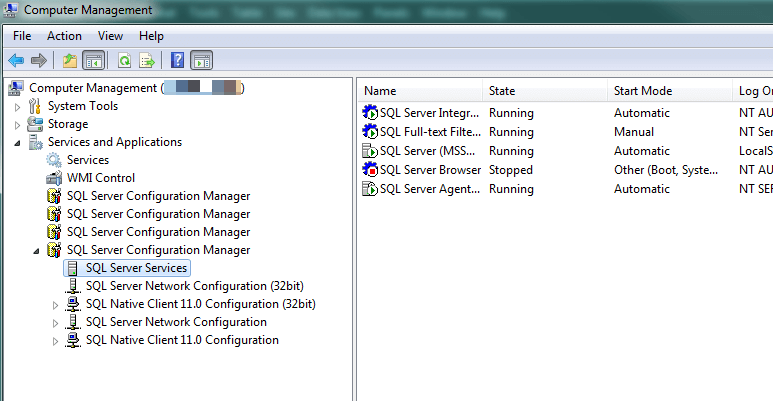
Task: Expand the Storage node
Action: point(17,125)
